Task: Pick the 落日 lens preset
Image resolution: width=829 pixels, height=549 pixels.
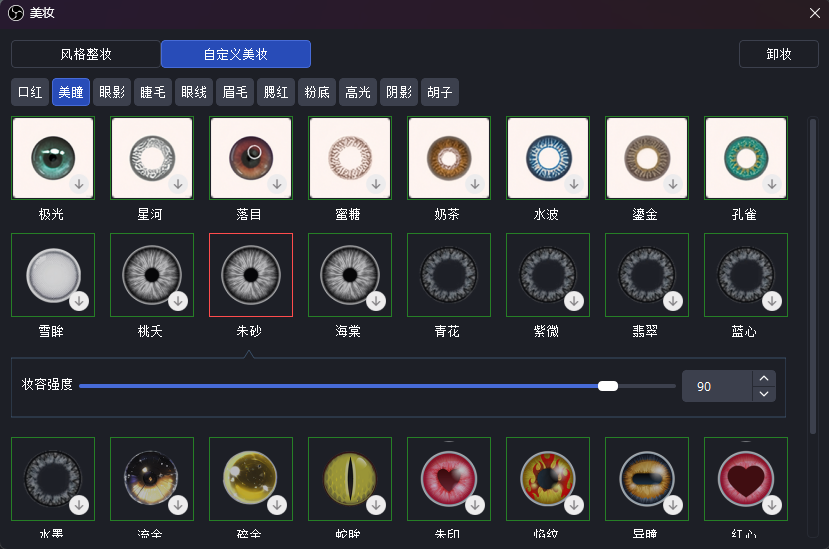Action: point(250,157)
